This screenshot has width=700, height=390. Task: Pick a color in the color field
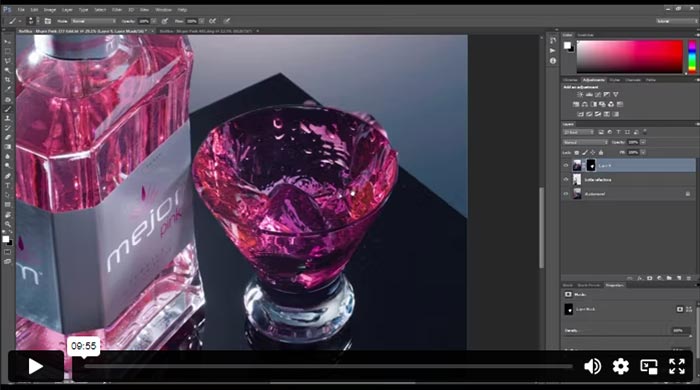(629, 56)
